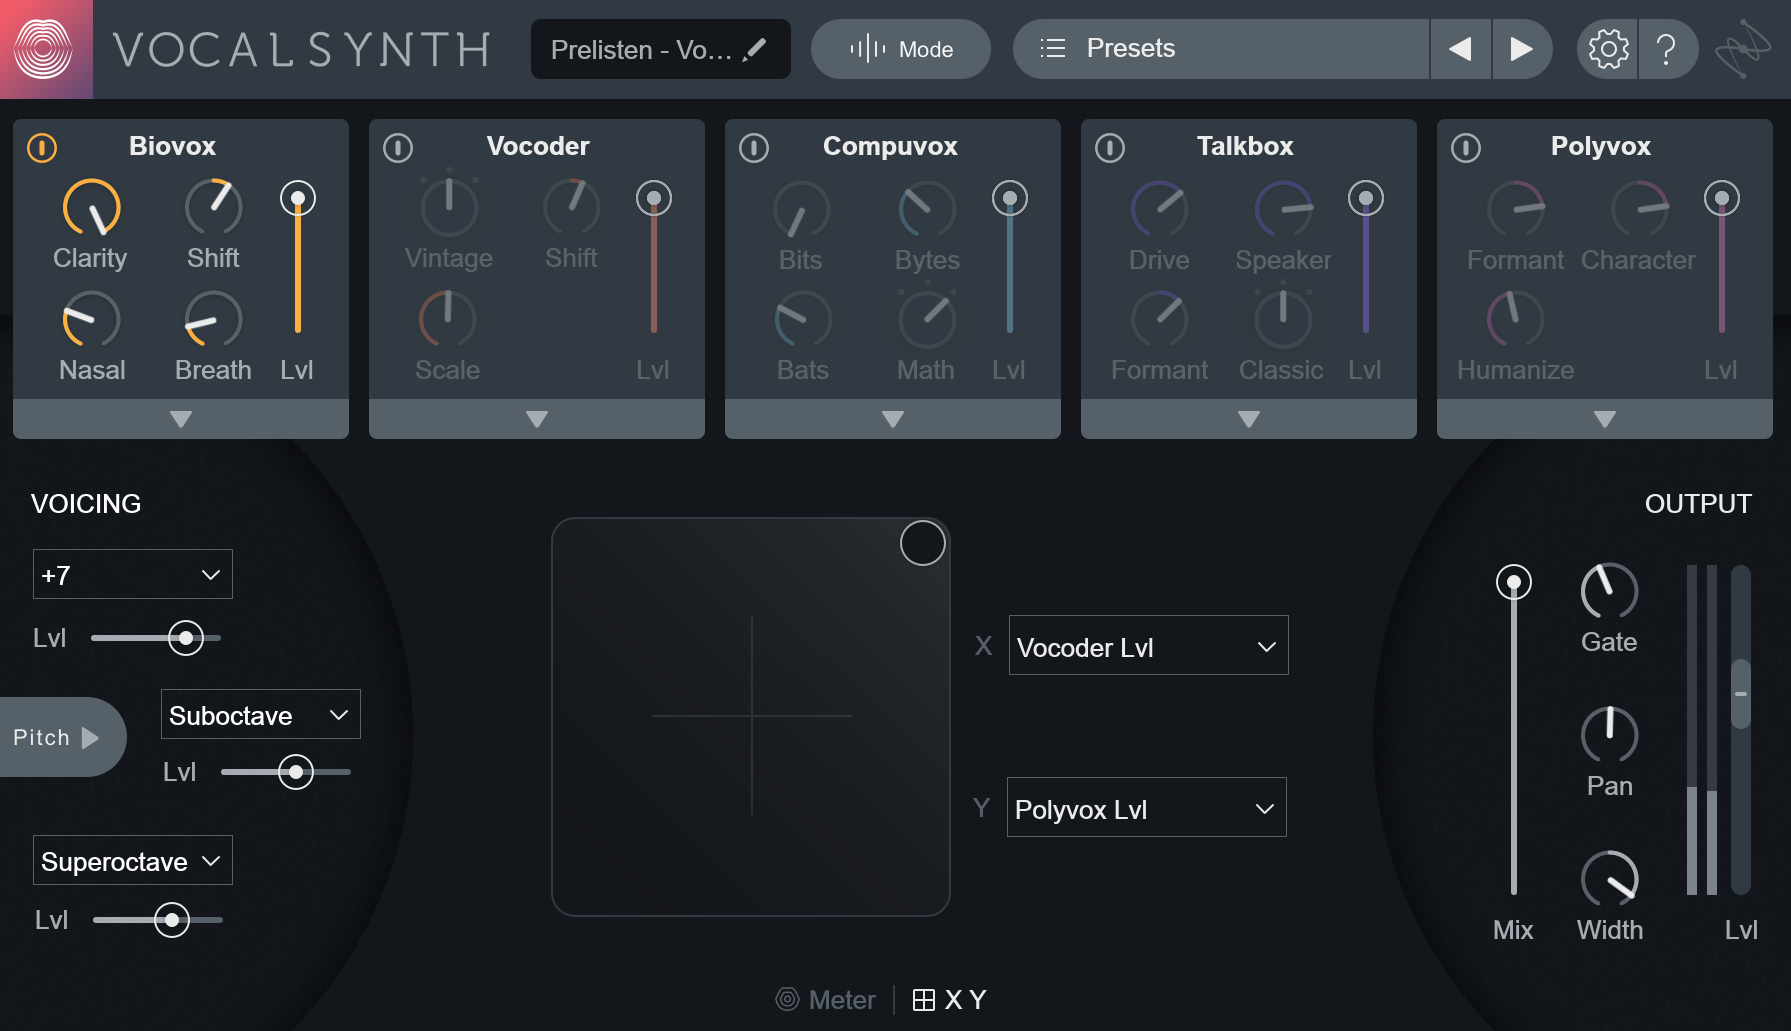Click the XY pad puck handle
Screen dimensions: 1791x1031
pos(923,543)
